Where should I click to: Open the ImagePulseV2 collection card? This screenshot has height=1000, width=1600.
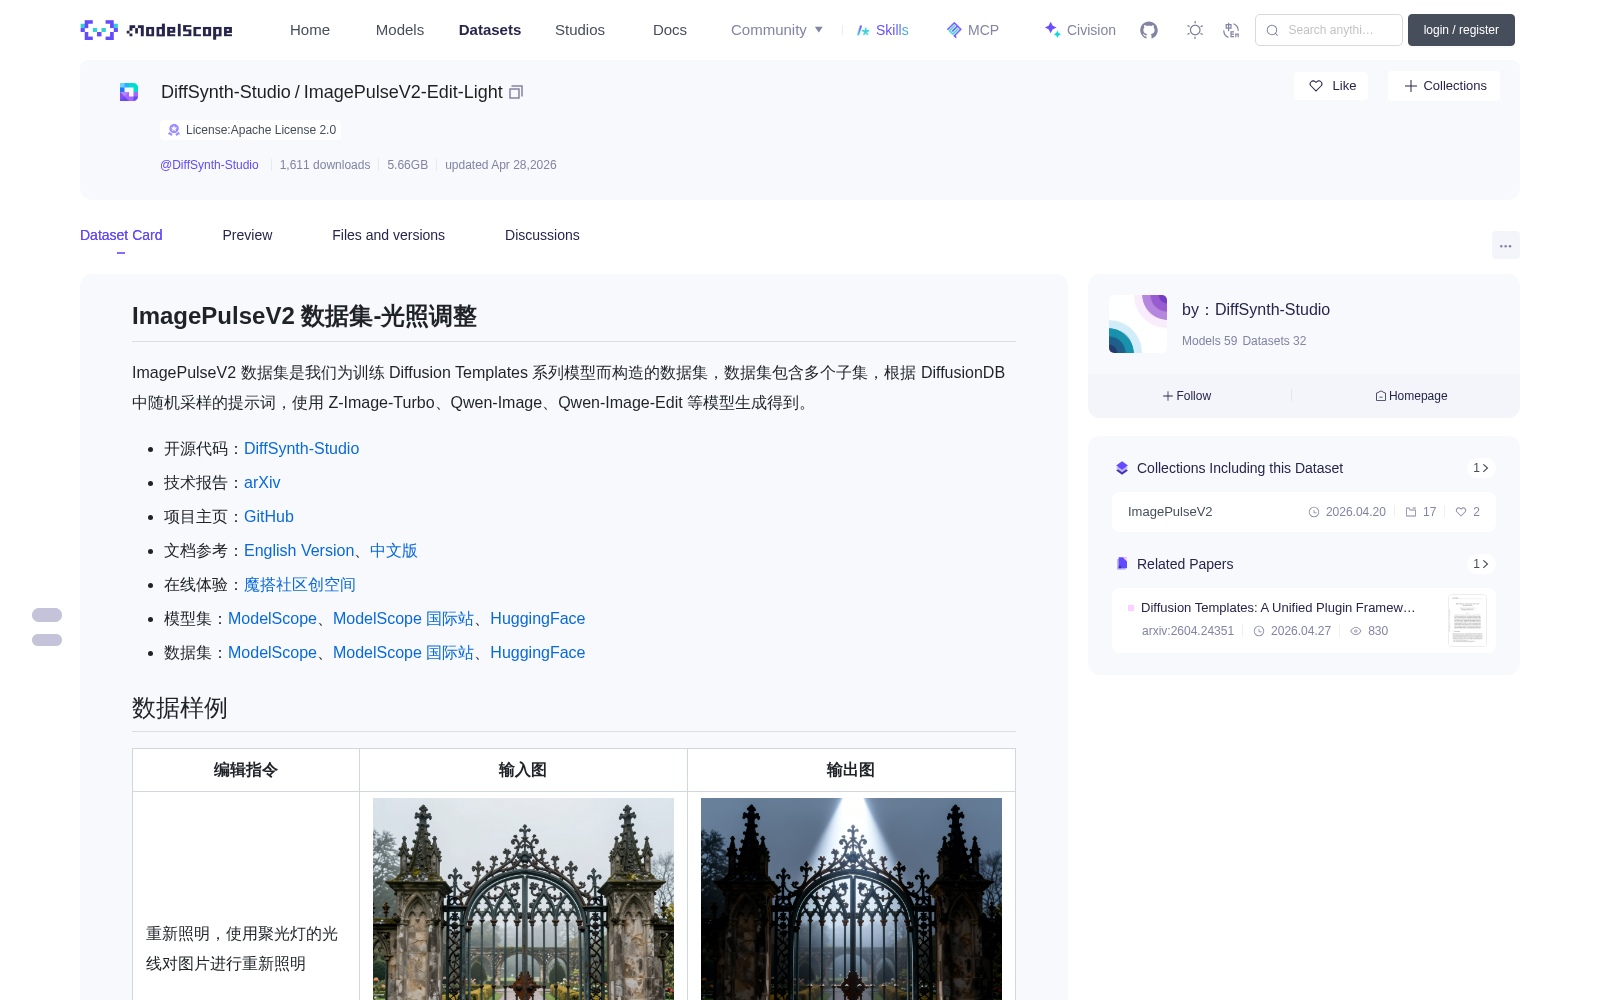tap(1304, 512)
